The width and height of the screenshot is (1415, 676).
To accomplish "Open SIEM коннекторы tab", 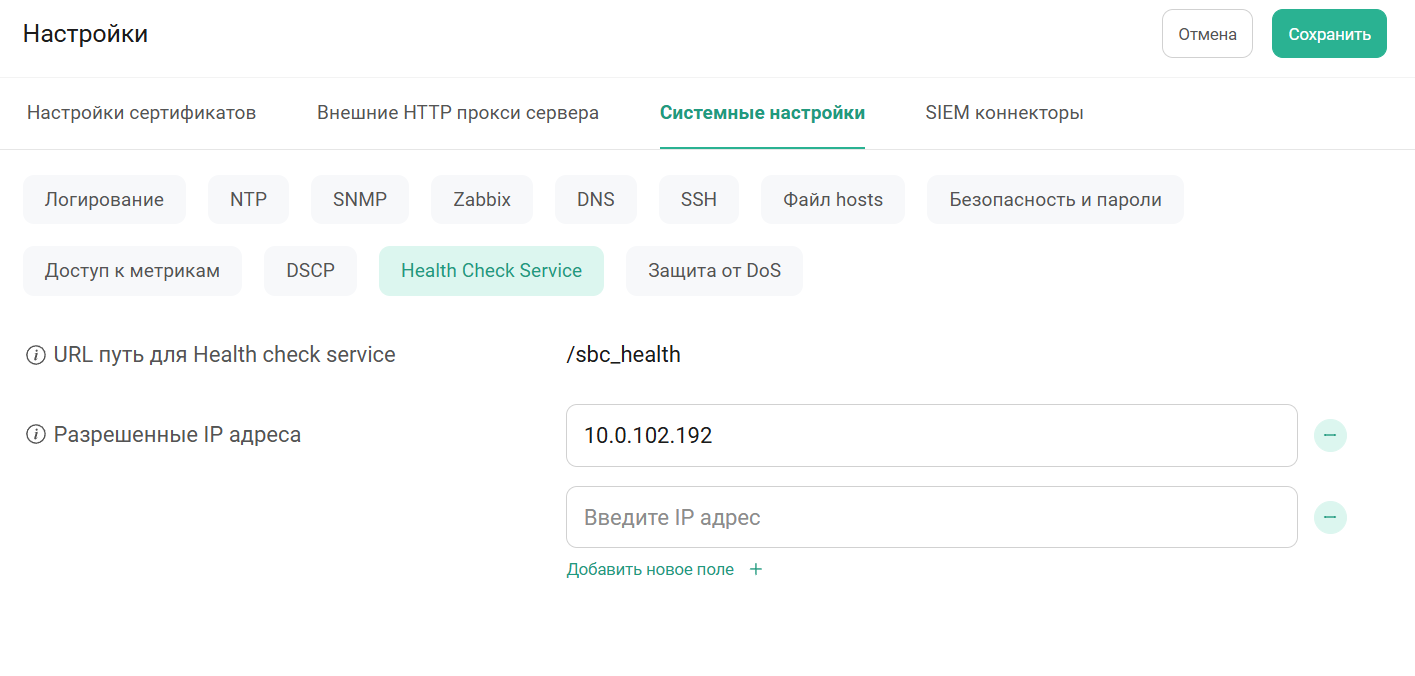I will 1004,113.
